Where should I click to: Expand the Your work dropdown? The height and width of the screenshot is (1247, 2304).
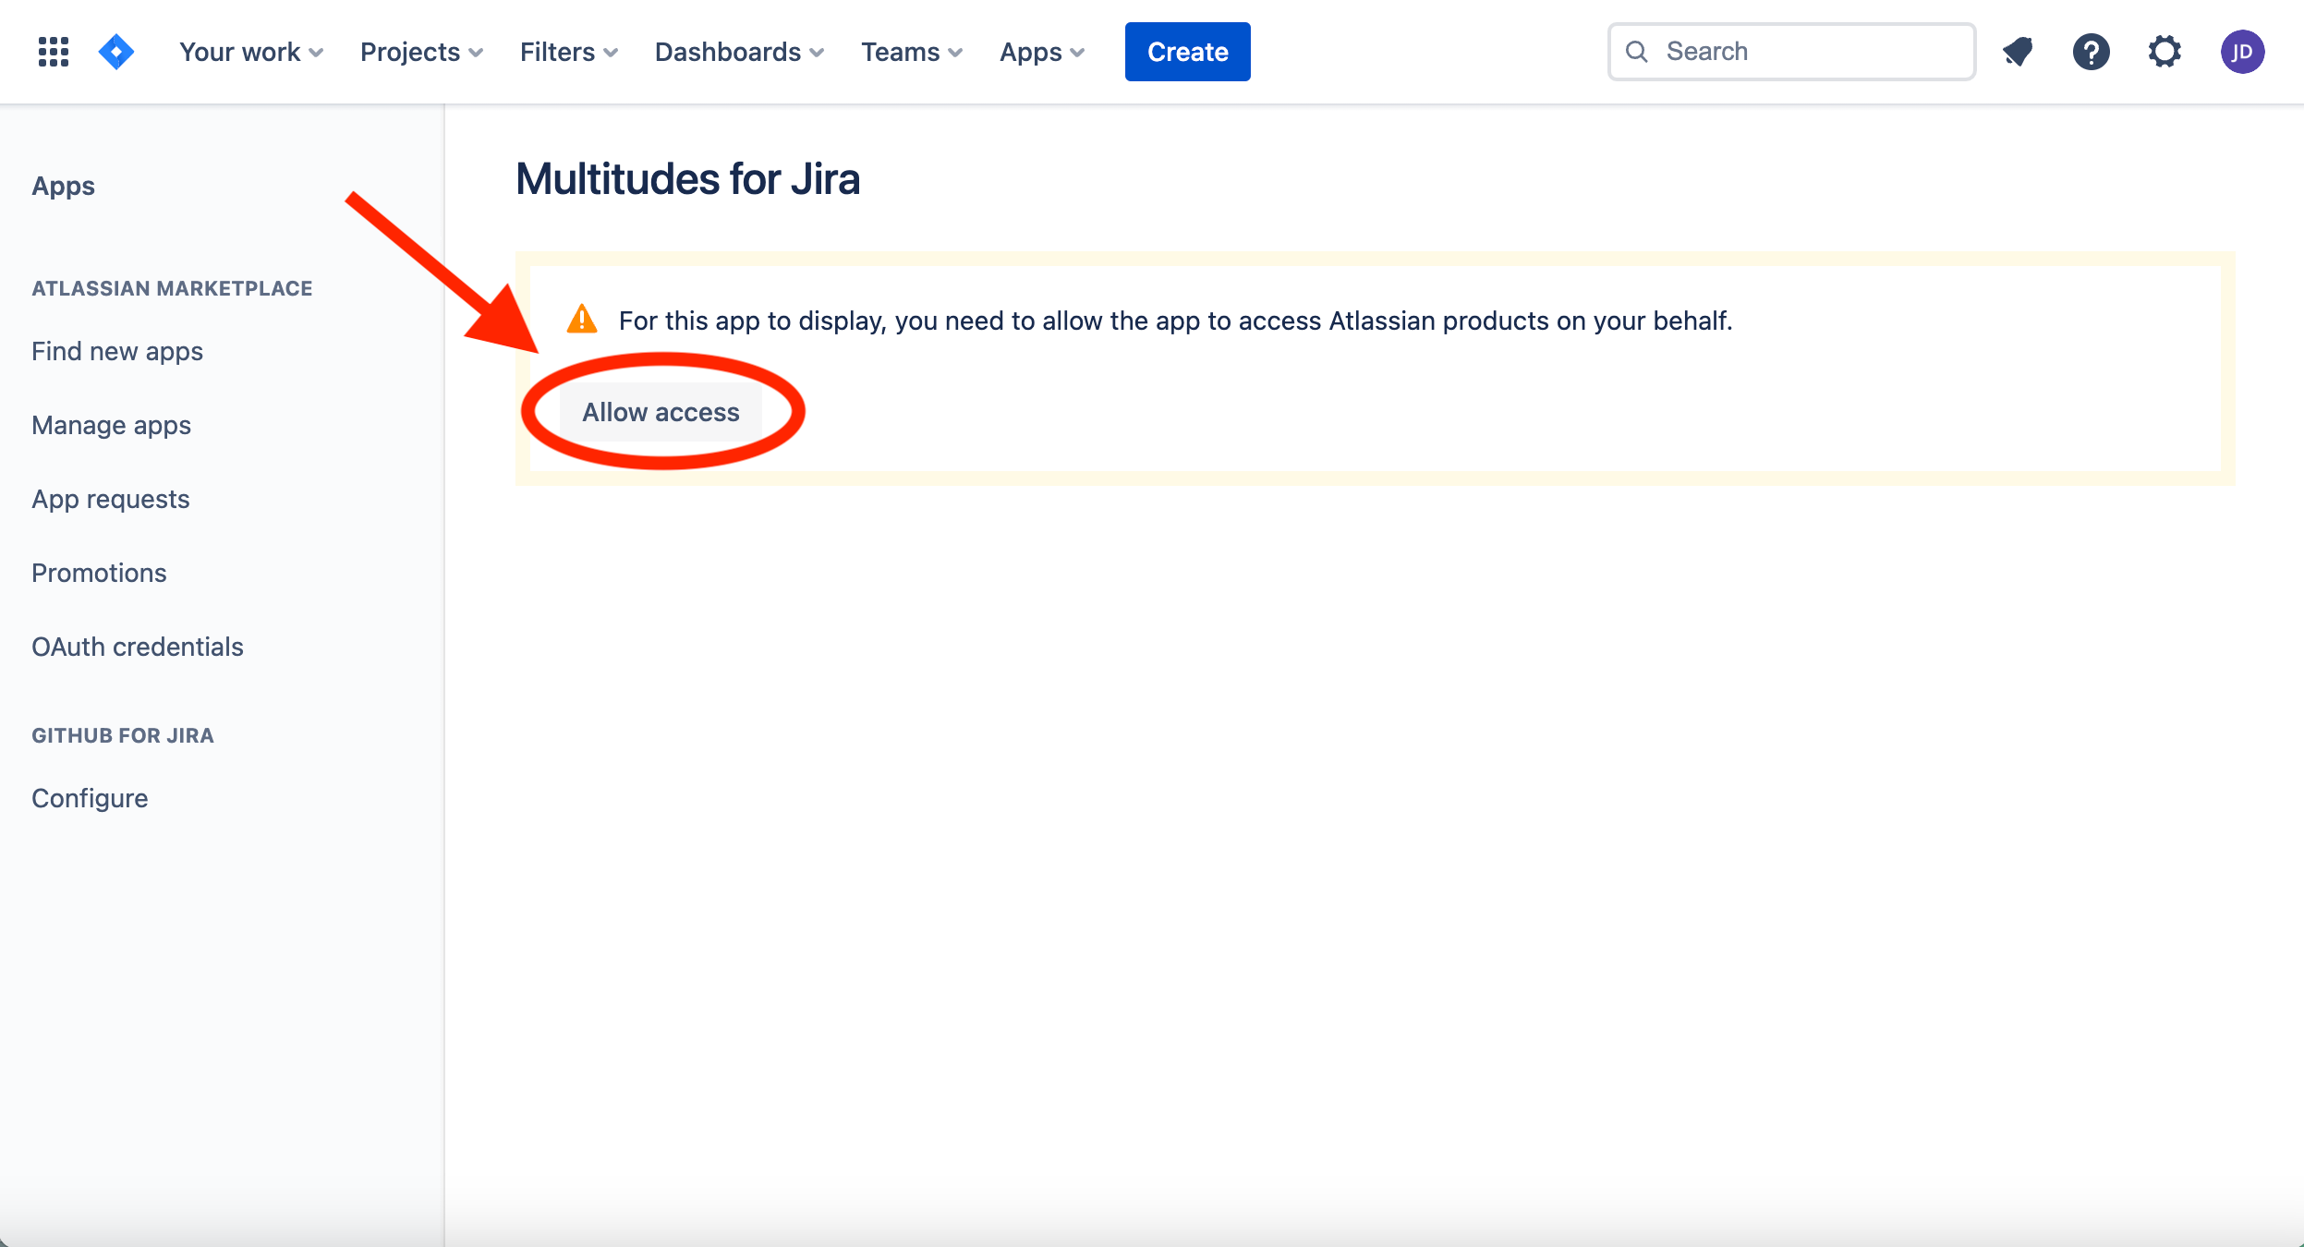(x=250, y=51)
